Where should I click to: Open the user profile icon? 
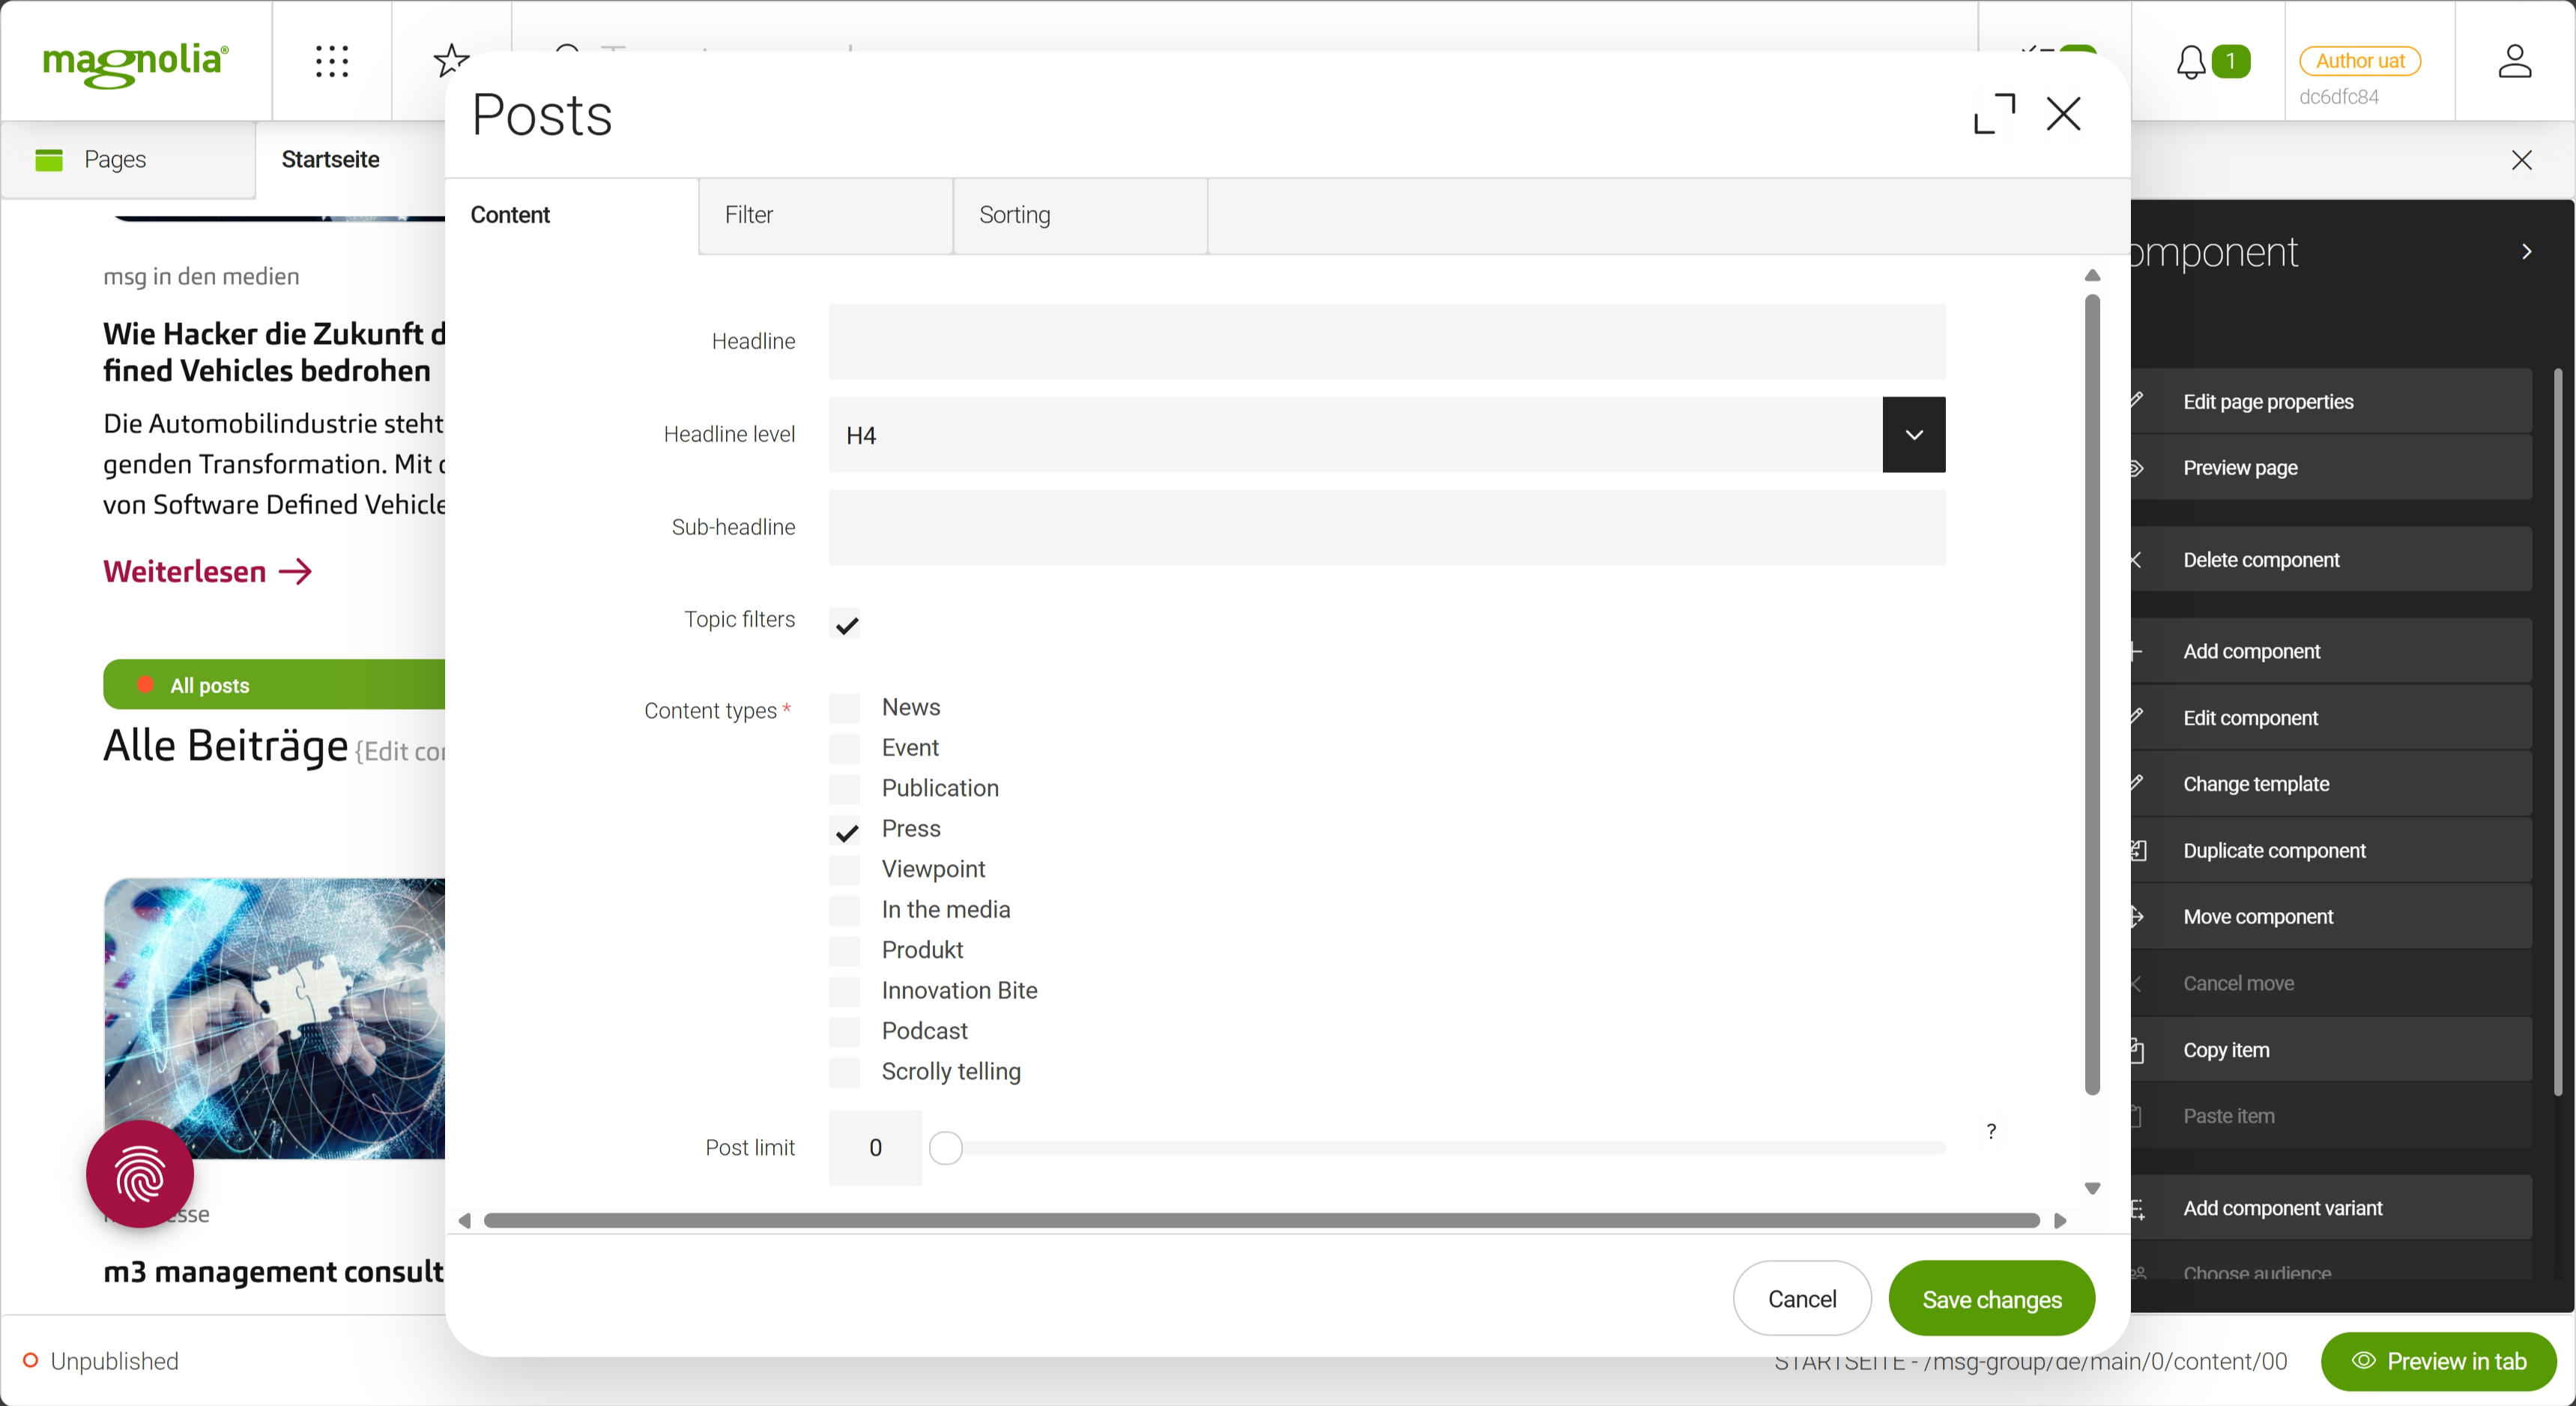2514,61
